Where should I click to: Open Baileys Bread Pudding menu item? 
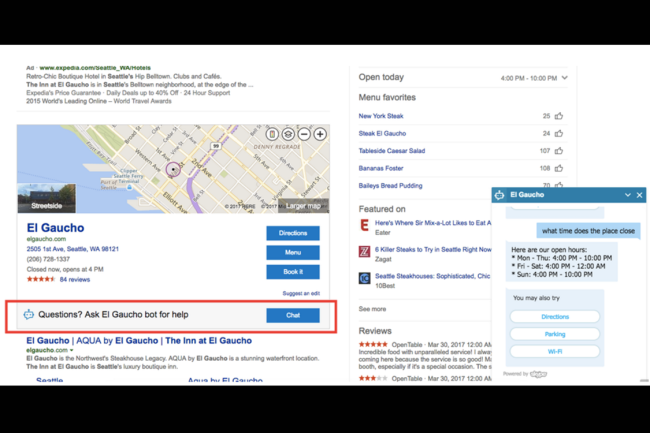[x=390, y=186]
